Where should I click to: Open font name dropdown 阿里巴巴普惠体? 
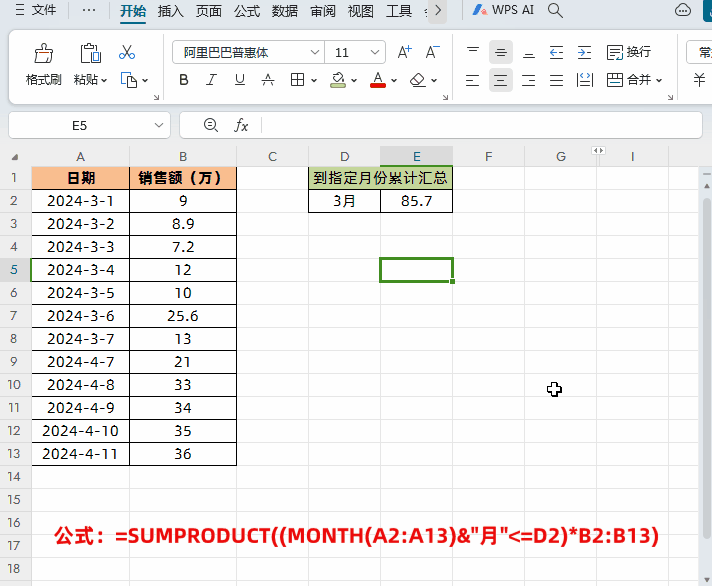pyautogui.click(x=315, y=52)
